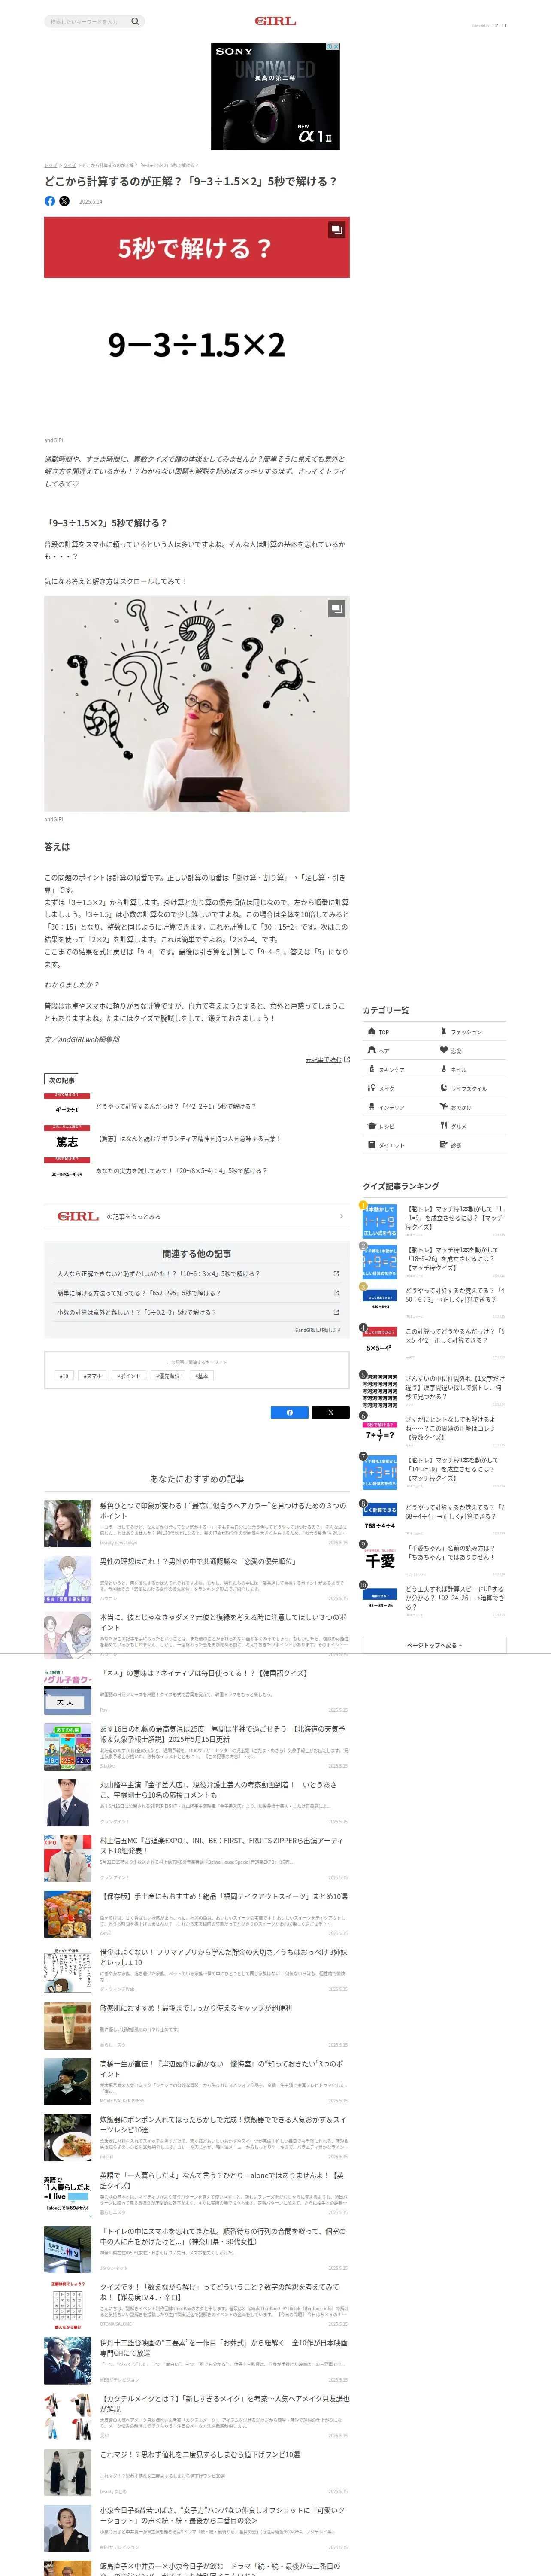Open the Sony α1 II advertisement
Screen dimensions: 551x2576
coord(275,96)
